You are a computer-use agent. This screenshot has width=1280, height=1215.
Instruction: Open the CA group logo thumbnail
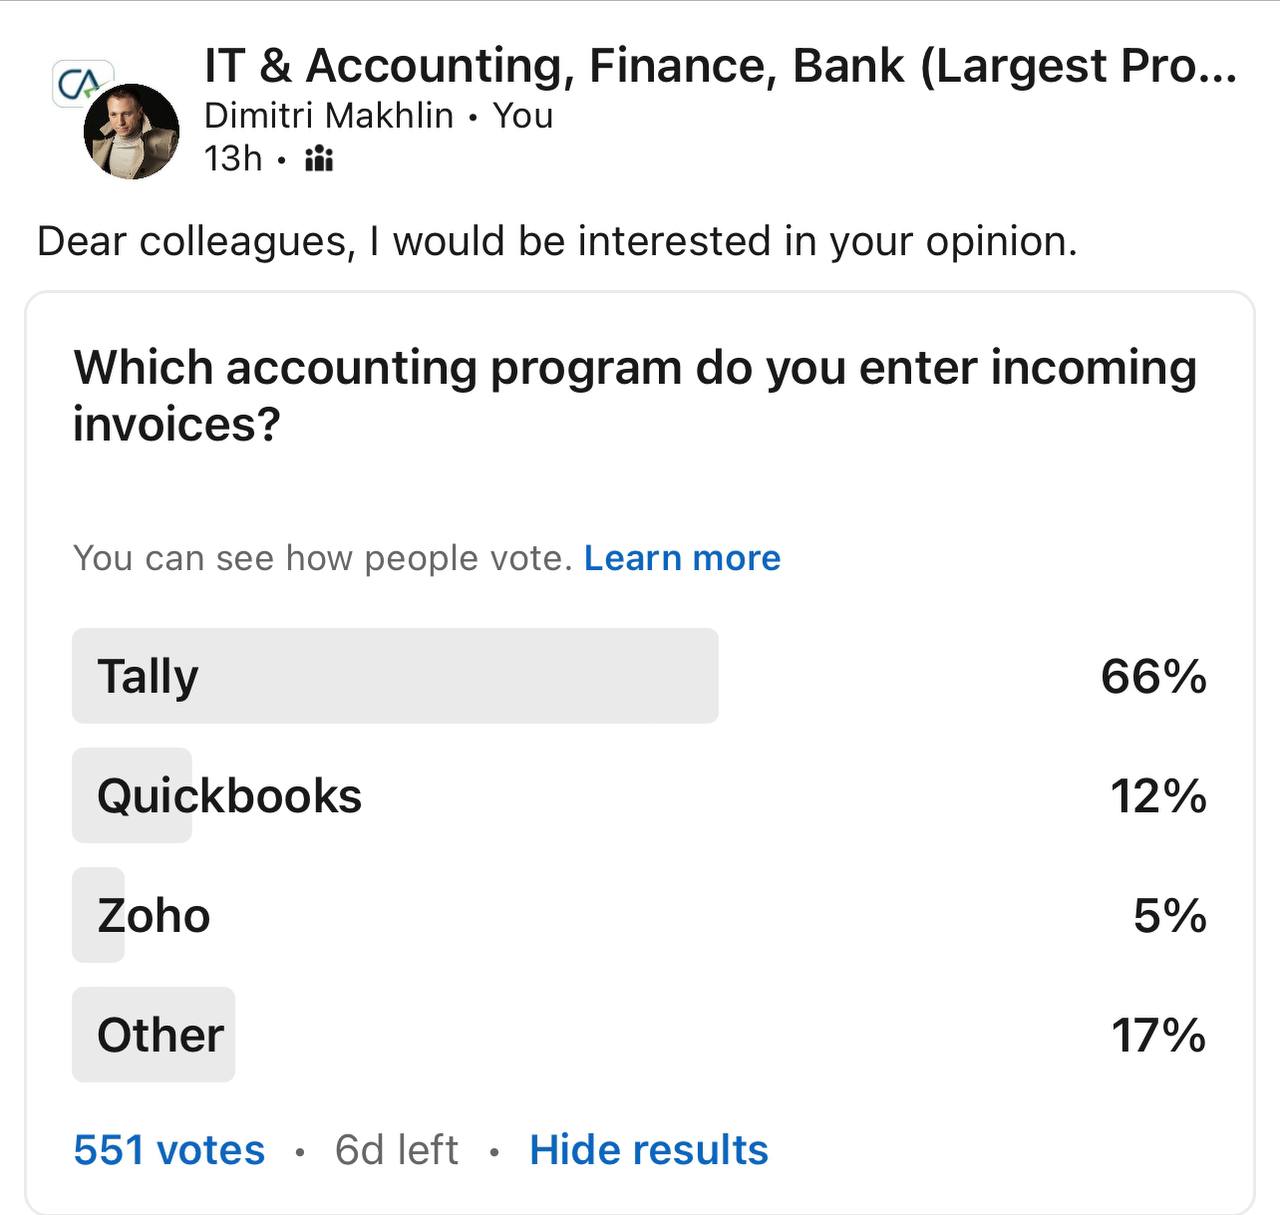(82, 83)
